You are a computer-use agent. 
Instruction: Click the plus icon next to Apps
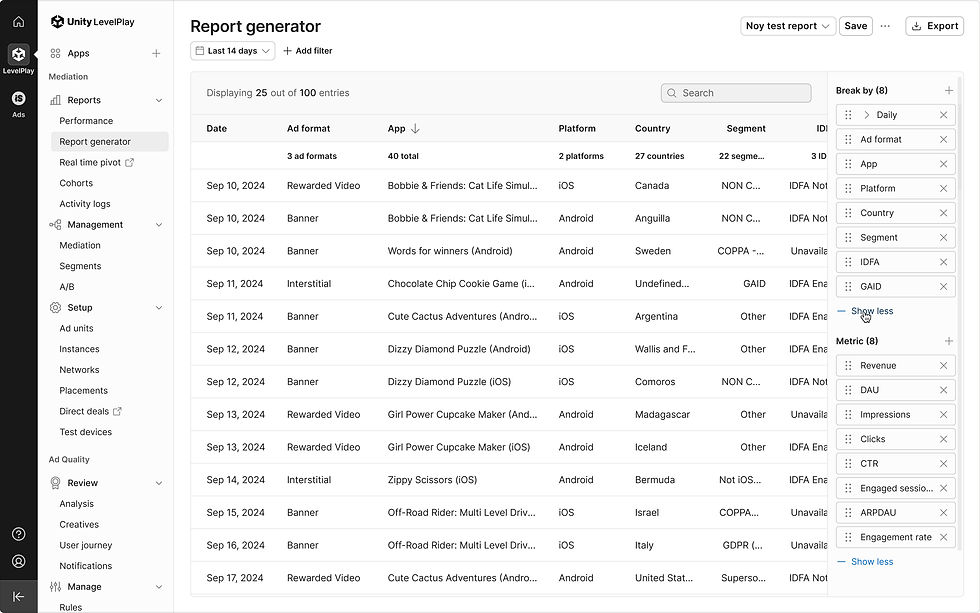coord(156,54)
